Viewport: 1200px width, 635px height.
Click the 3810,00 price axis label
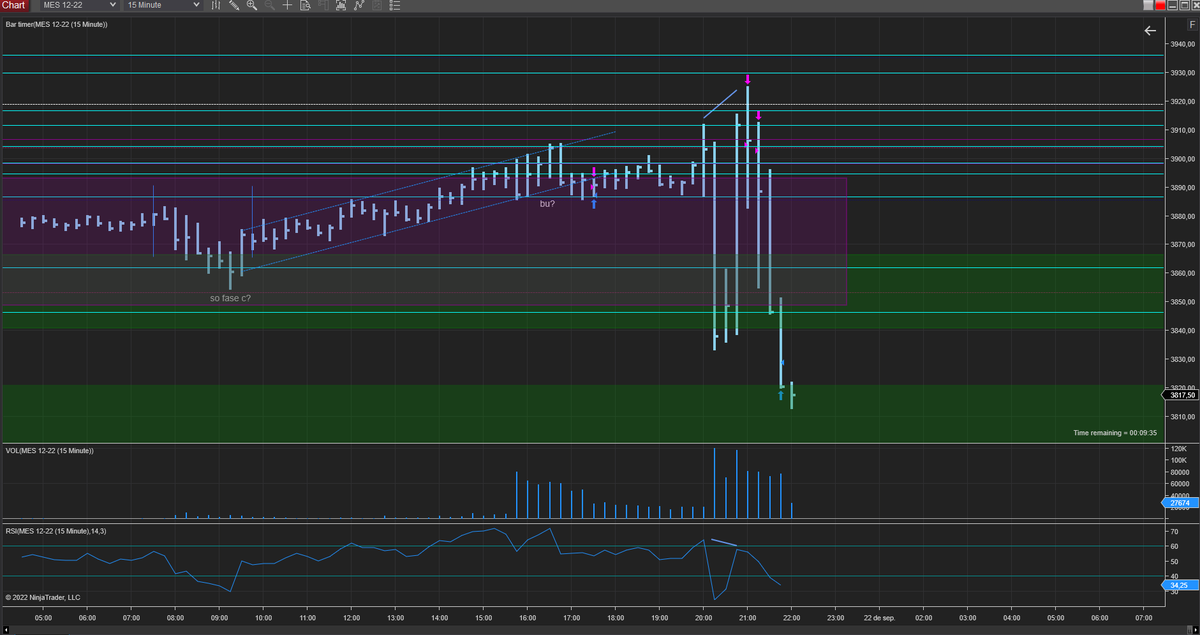point(1183,417)
